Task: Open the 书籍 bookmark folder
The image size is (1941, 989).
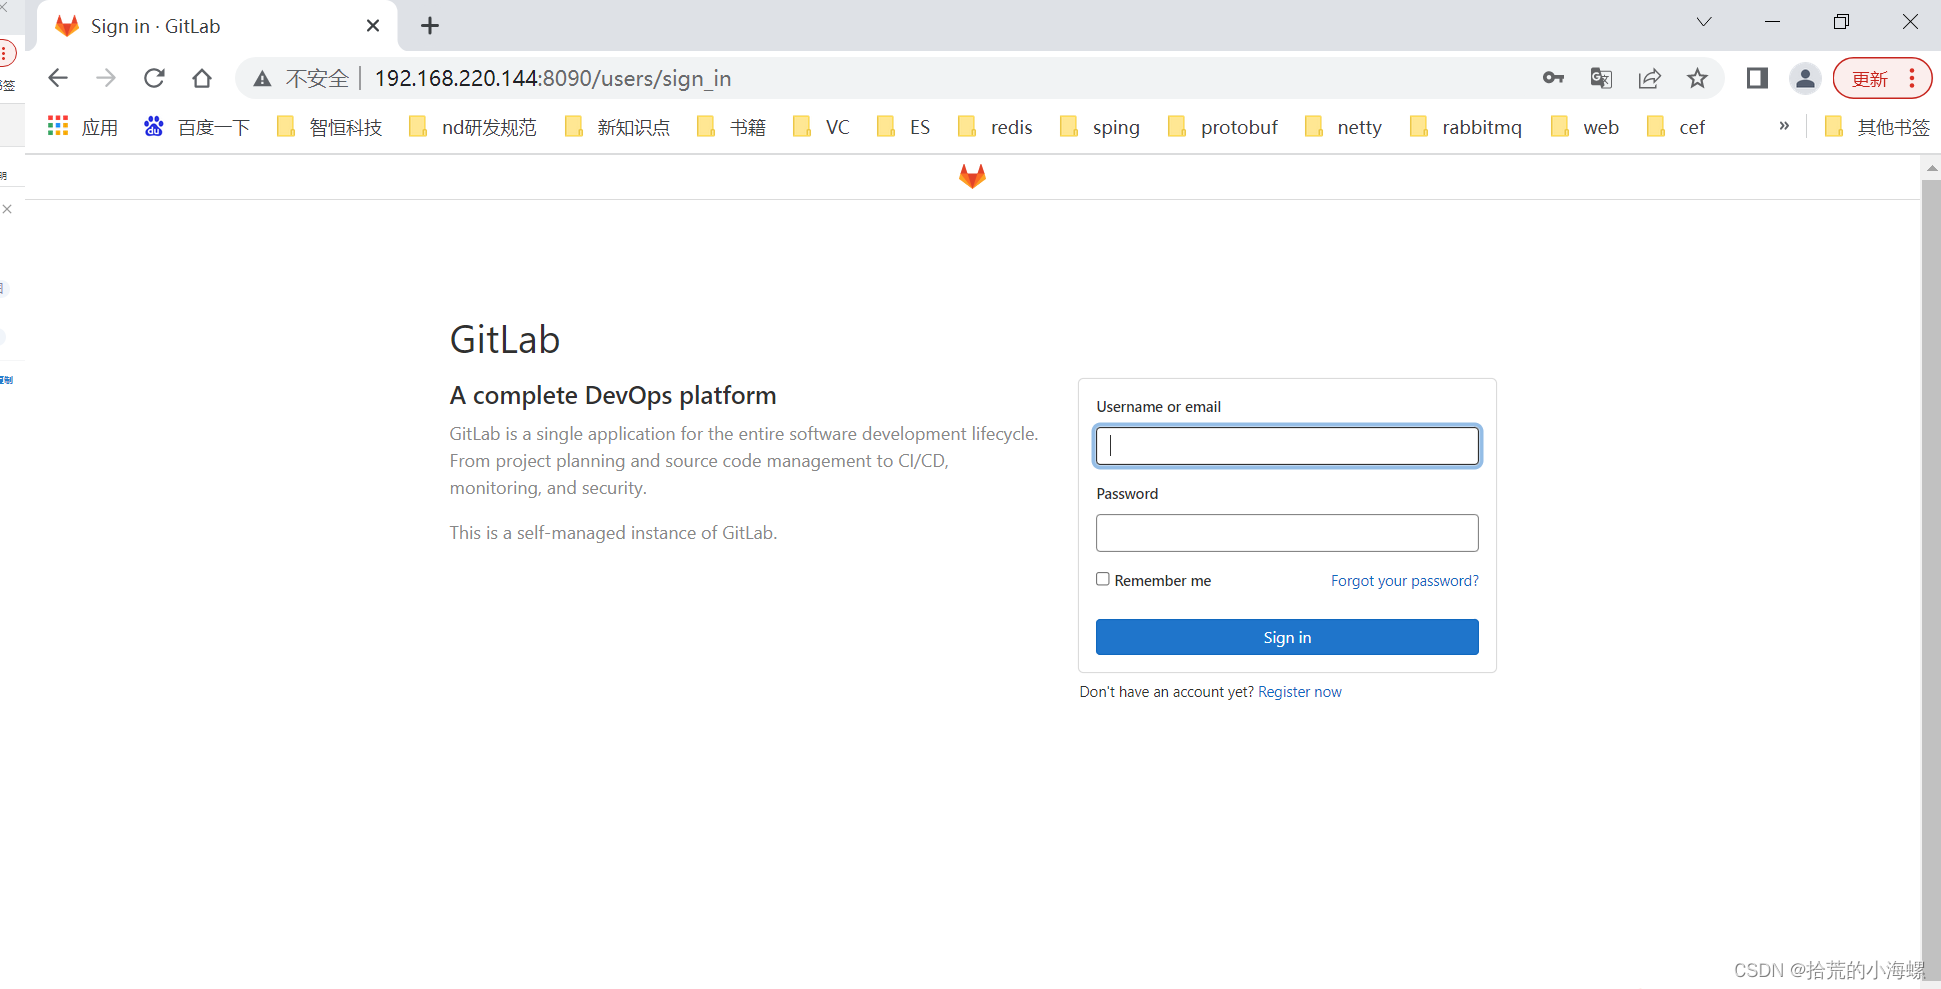Action: tap(732, 127)
